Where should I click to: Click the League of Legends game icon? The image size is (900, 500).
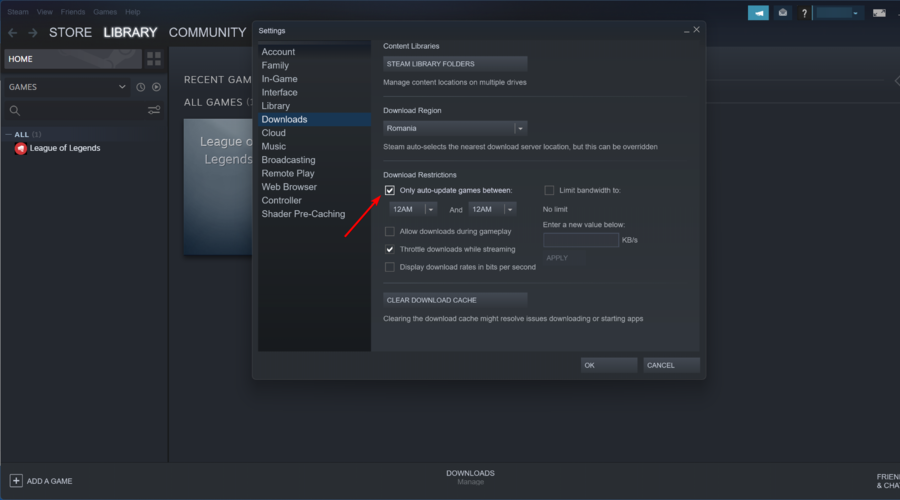(21, 149)
